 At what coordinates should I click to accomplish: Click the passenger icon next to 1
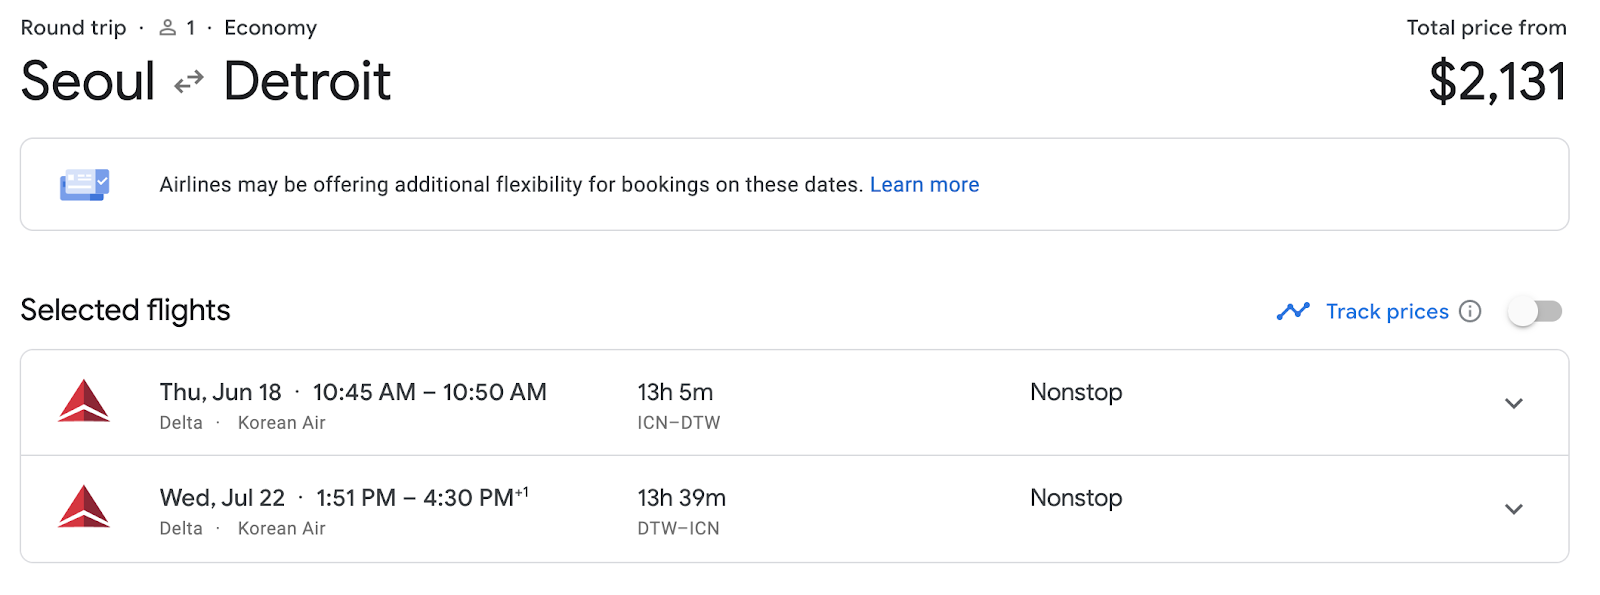pos(168,28)
